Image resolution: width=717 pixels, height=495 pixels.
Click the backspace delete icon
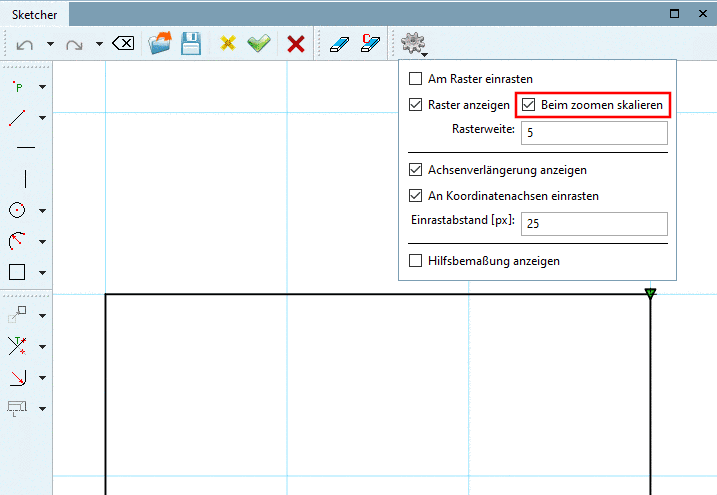click(123, 43)
